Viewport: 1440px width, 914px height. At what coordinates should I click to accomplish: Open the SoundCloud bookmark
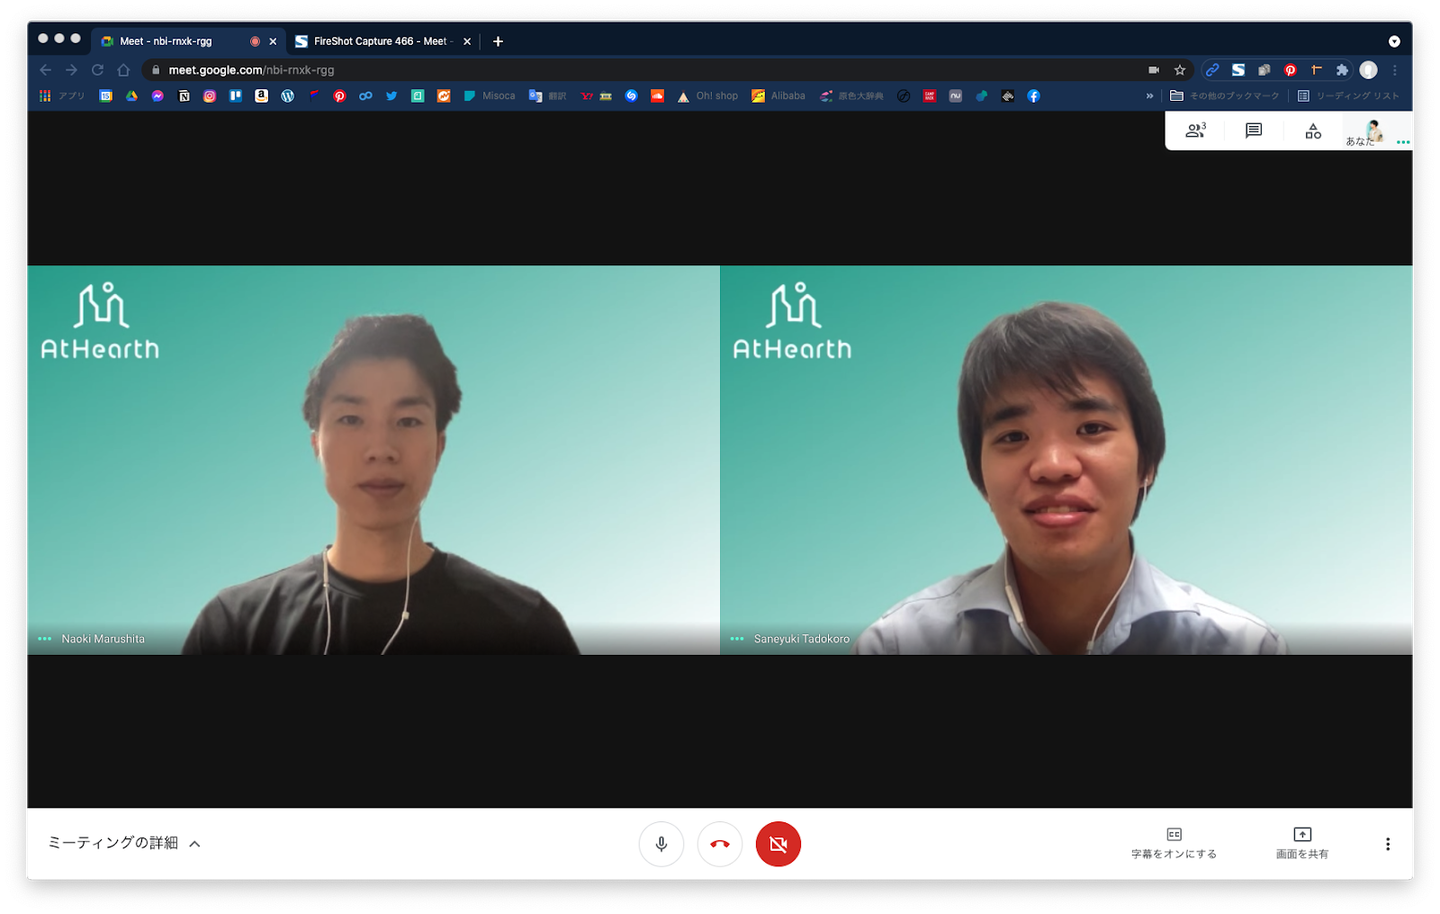(x=658, y=96)
